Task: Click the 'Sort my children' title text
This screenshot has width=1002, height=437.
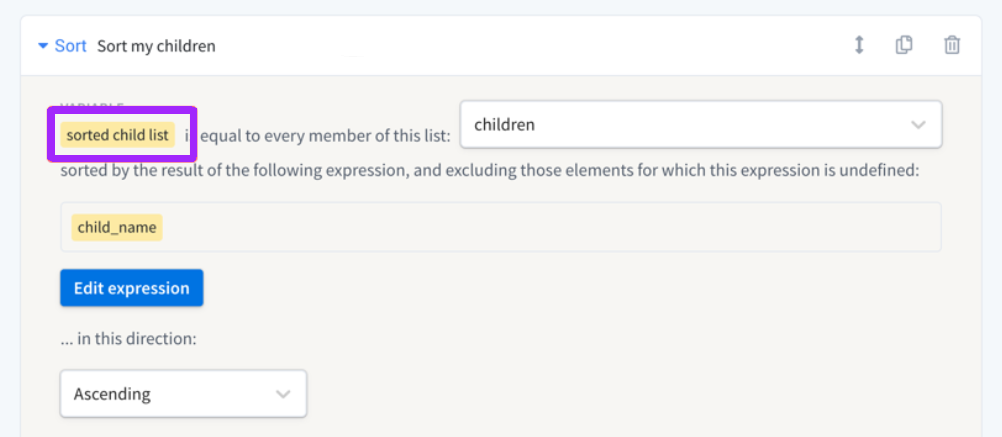Action: 156,46
